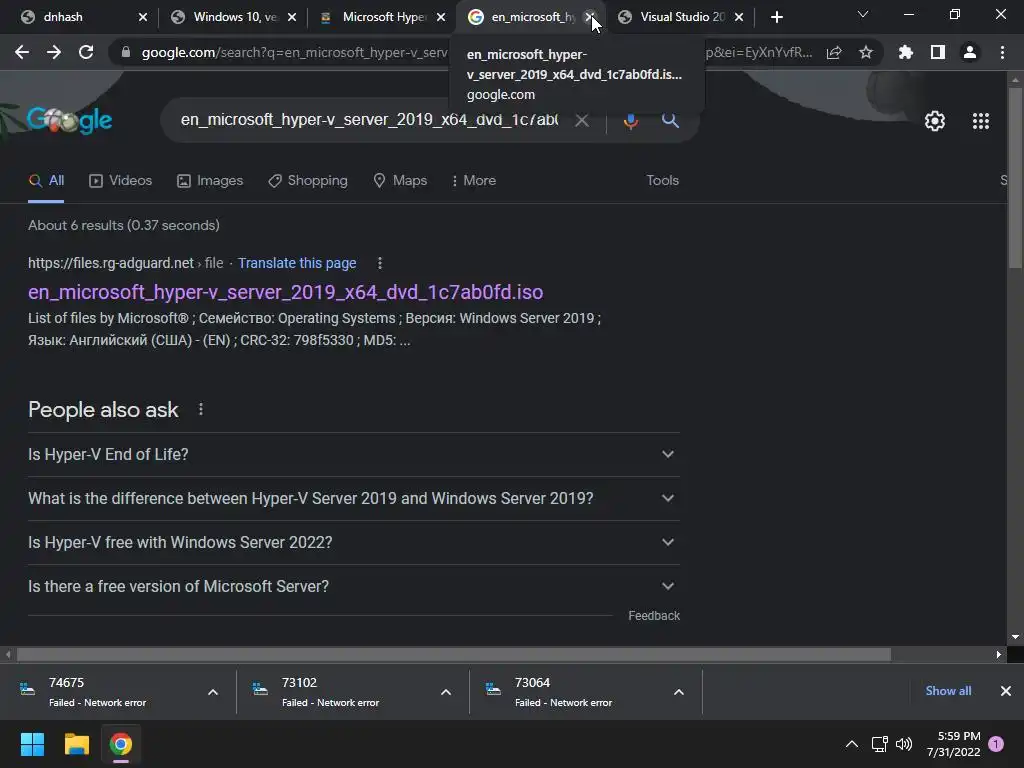Show hidden system tray icons
This screenshot has height=768, width=1024.
tap(852, 744)
